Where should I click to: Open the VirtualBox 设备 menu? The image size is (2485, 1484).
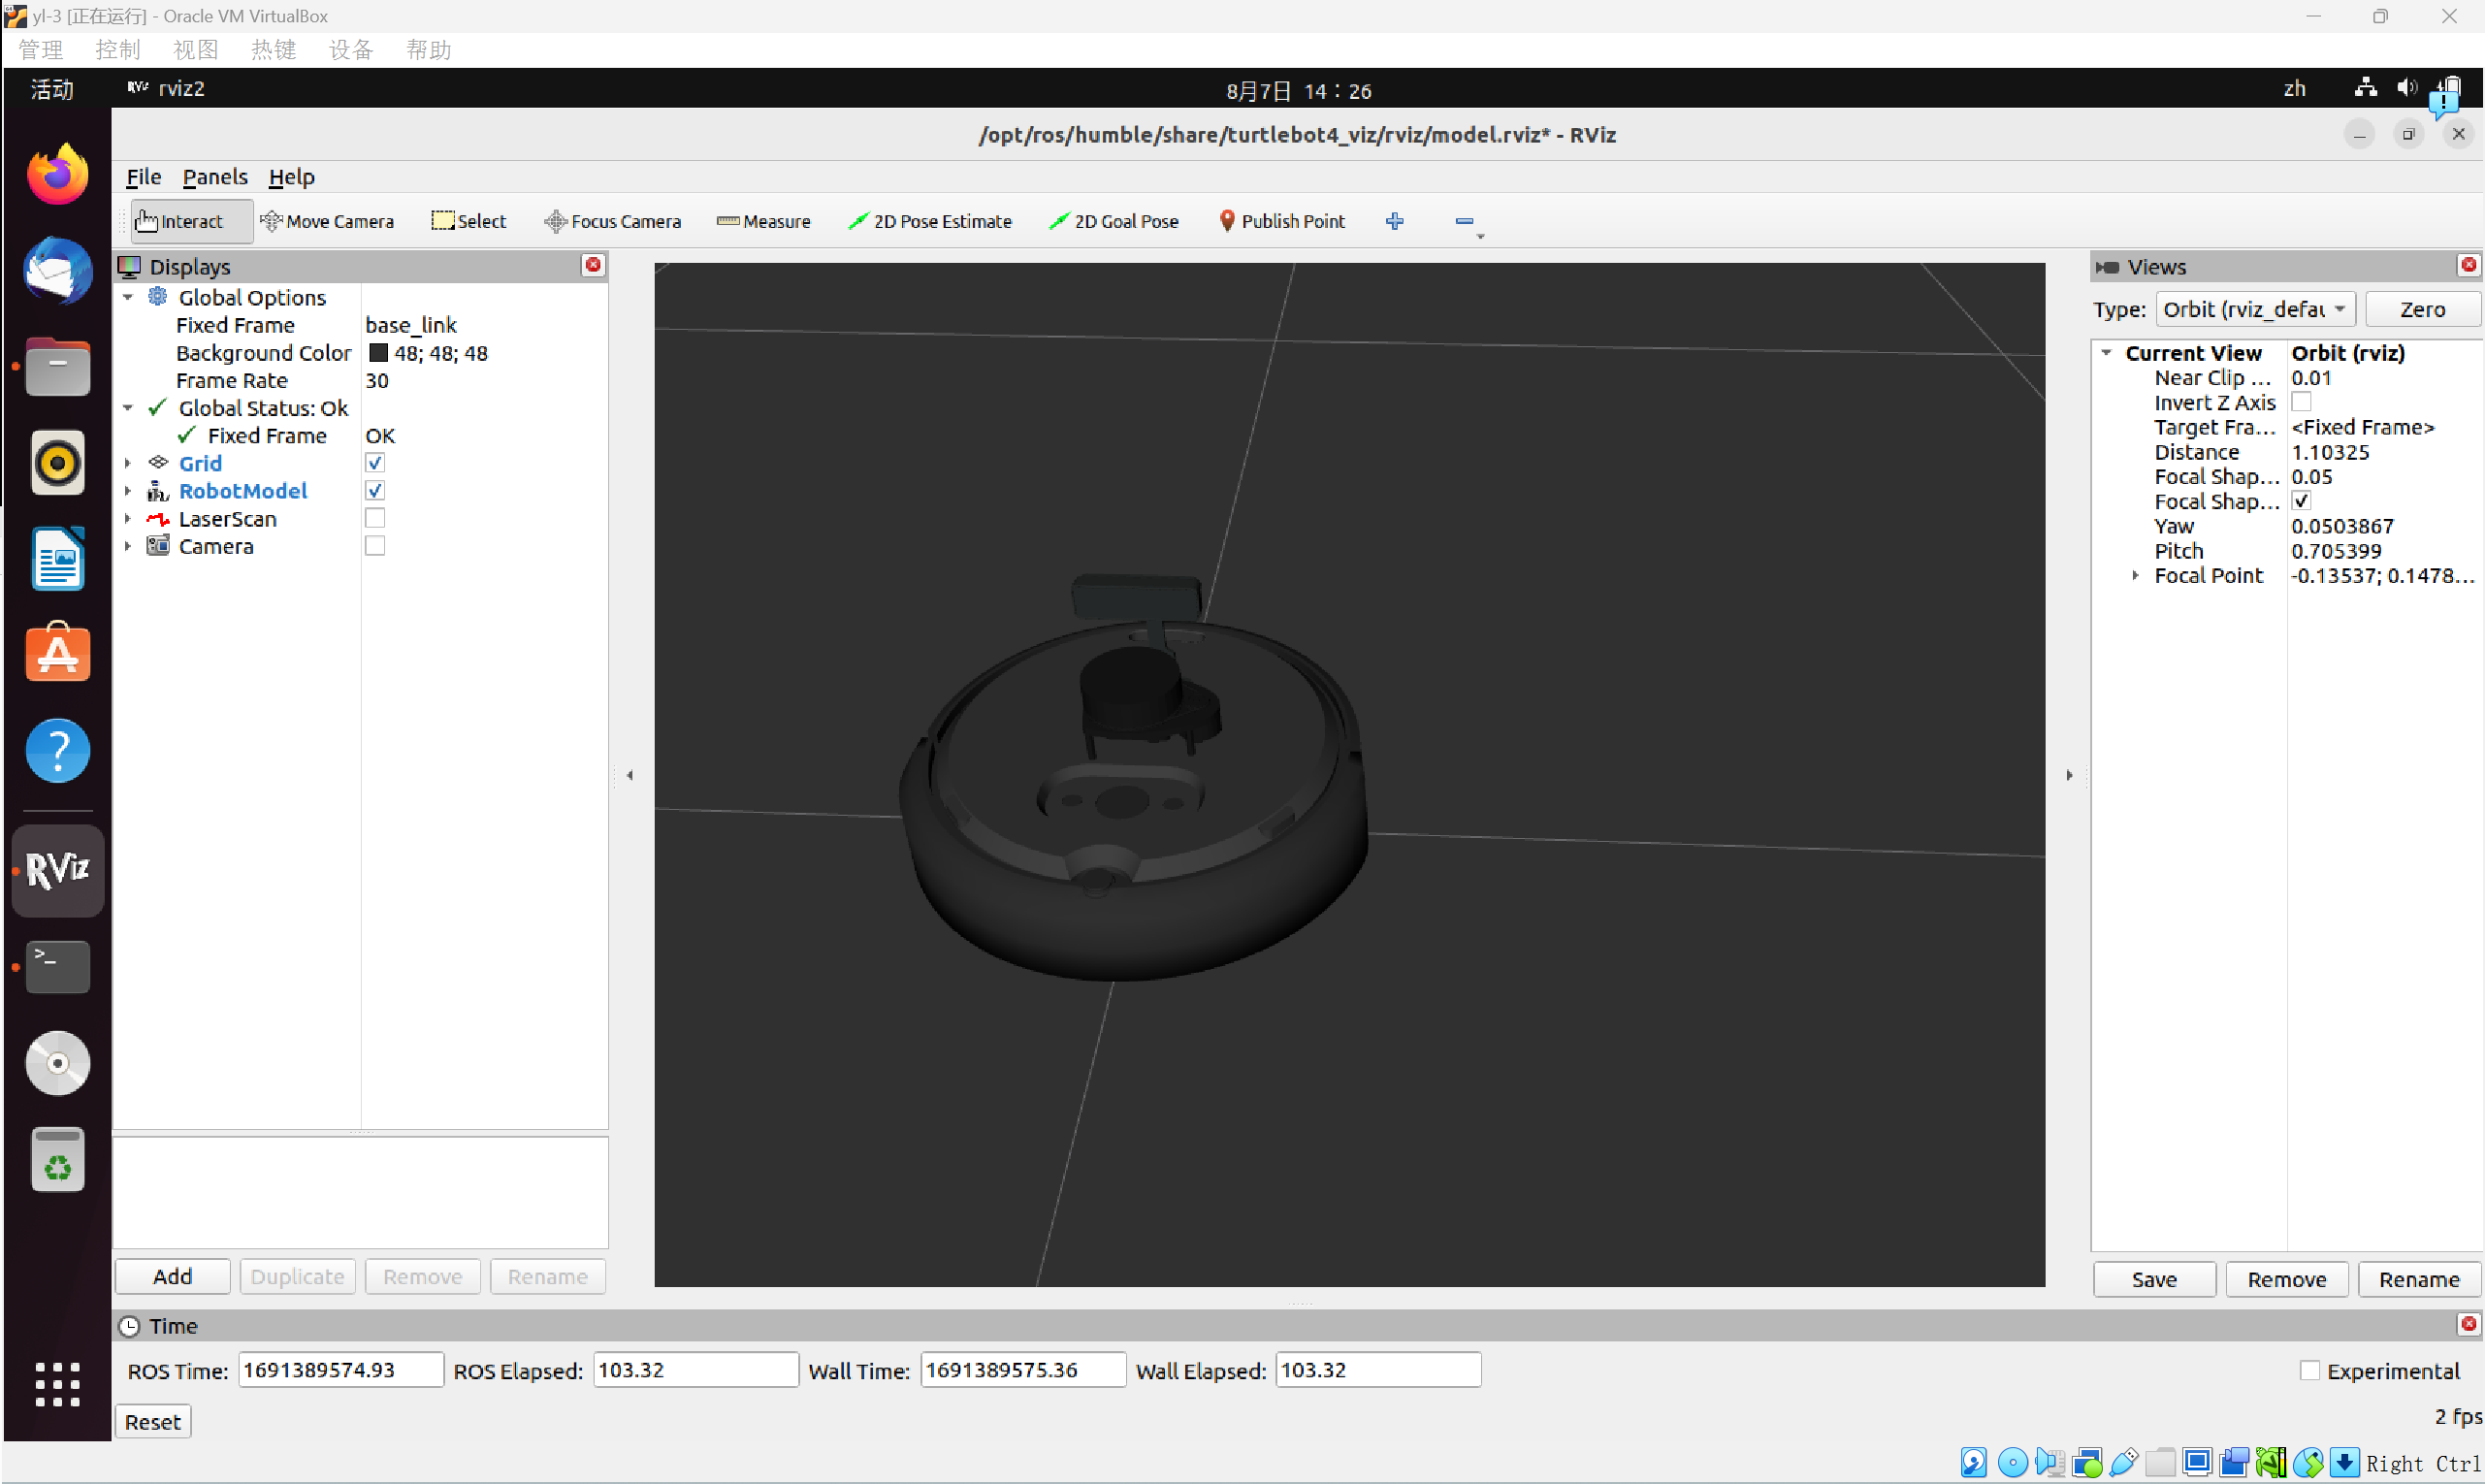pos(351,50)
